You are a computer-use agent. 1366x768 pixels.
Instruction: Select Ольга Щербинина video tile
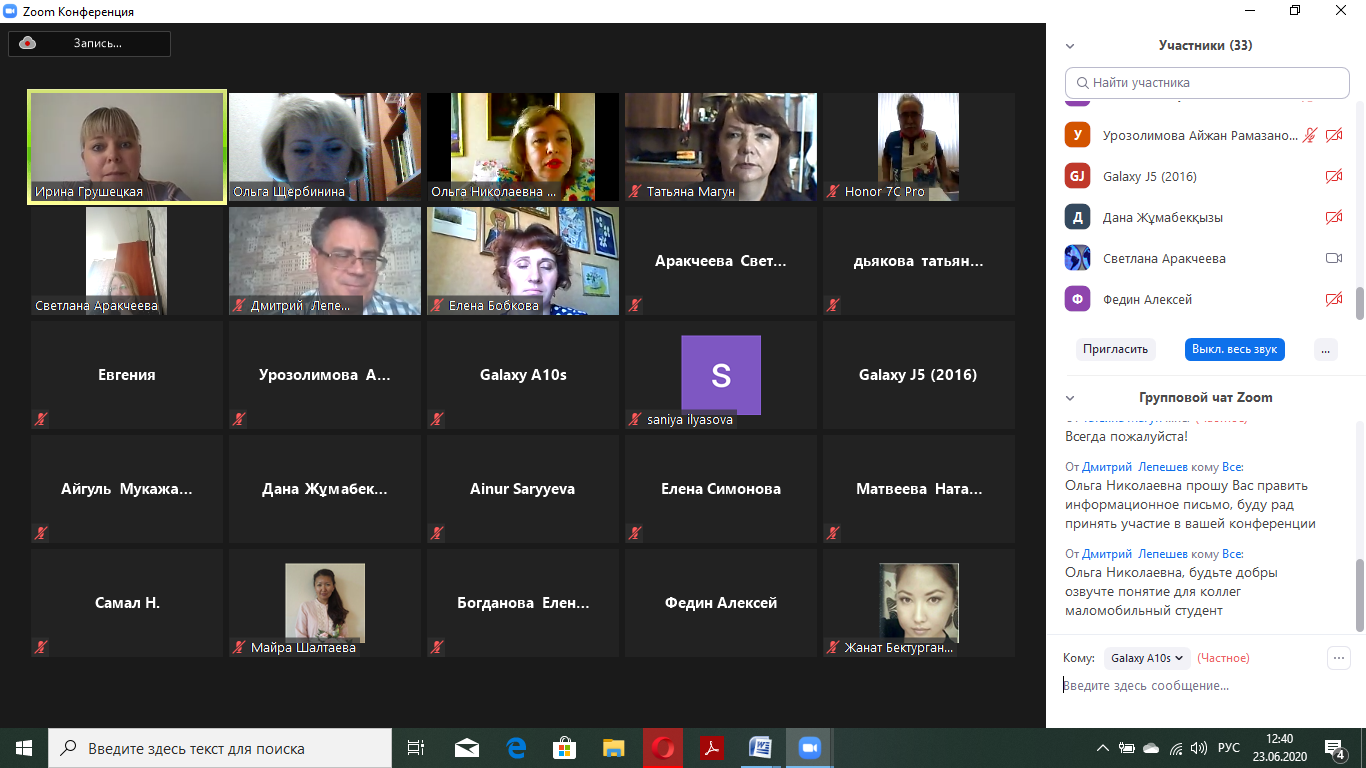coord(325,147)
